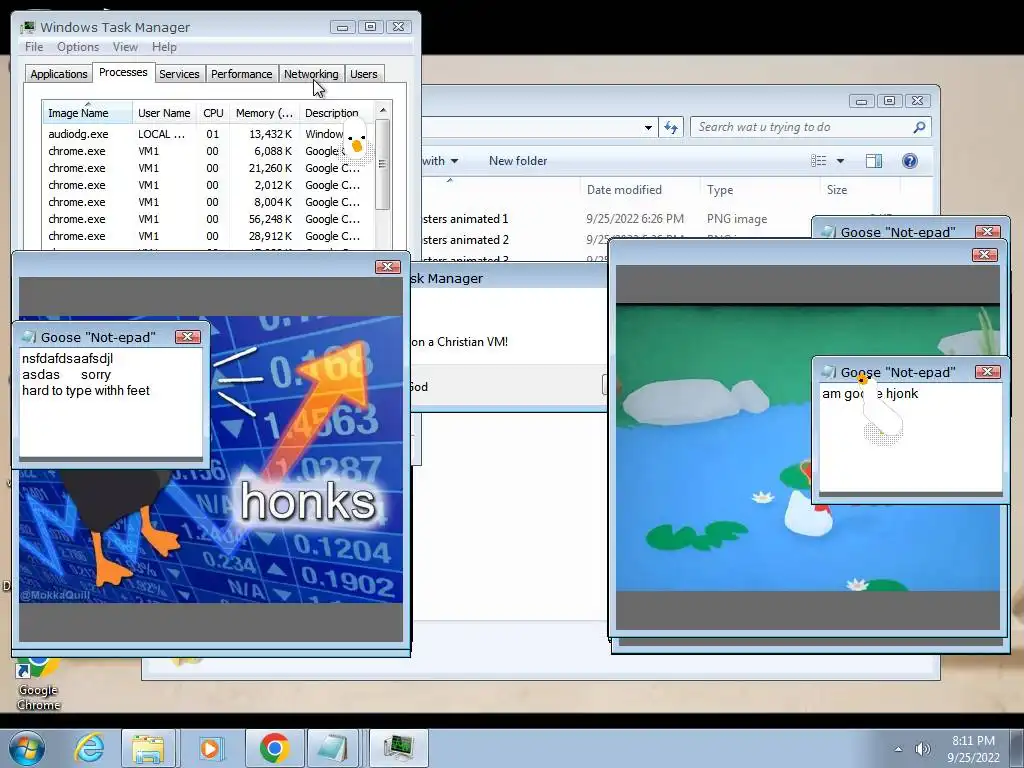Click the 'hard to type withh feet' text area
The width and height of the screenshot is (1024, 768).
coord(111,402)
